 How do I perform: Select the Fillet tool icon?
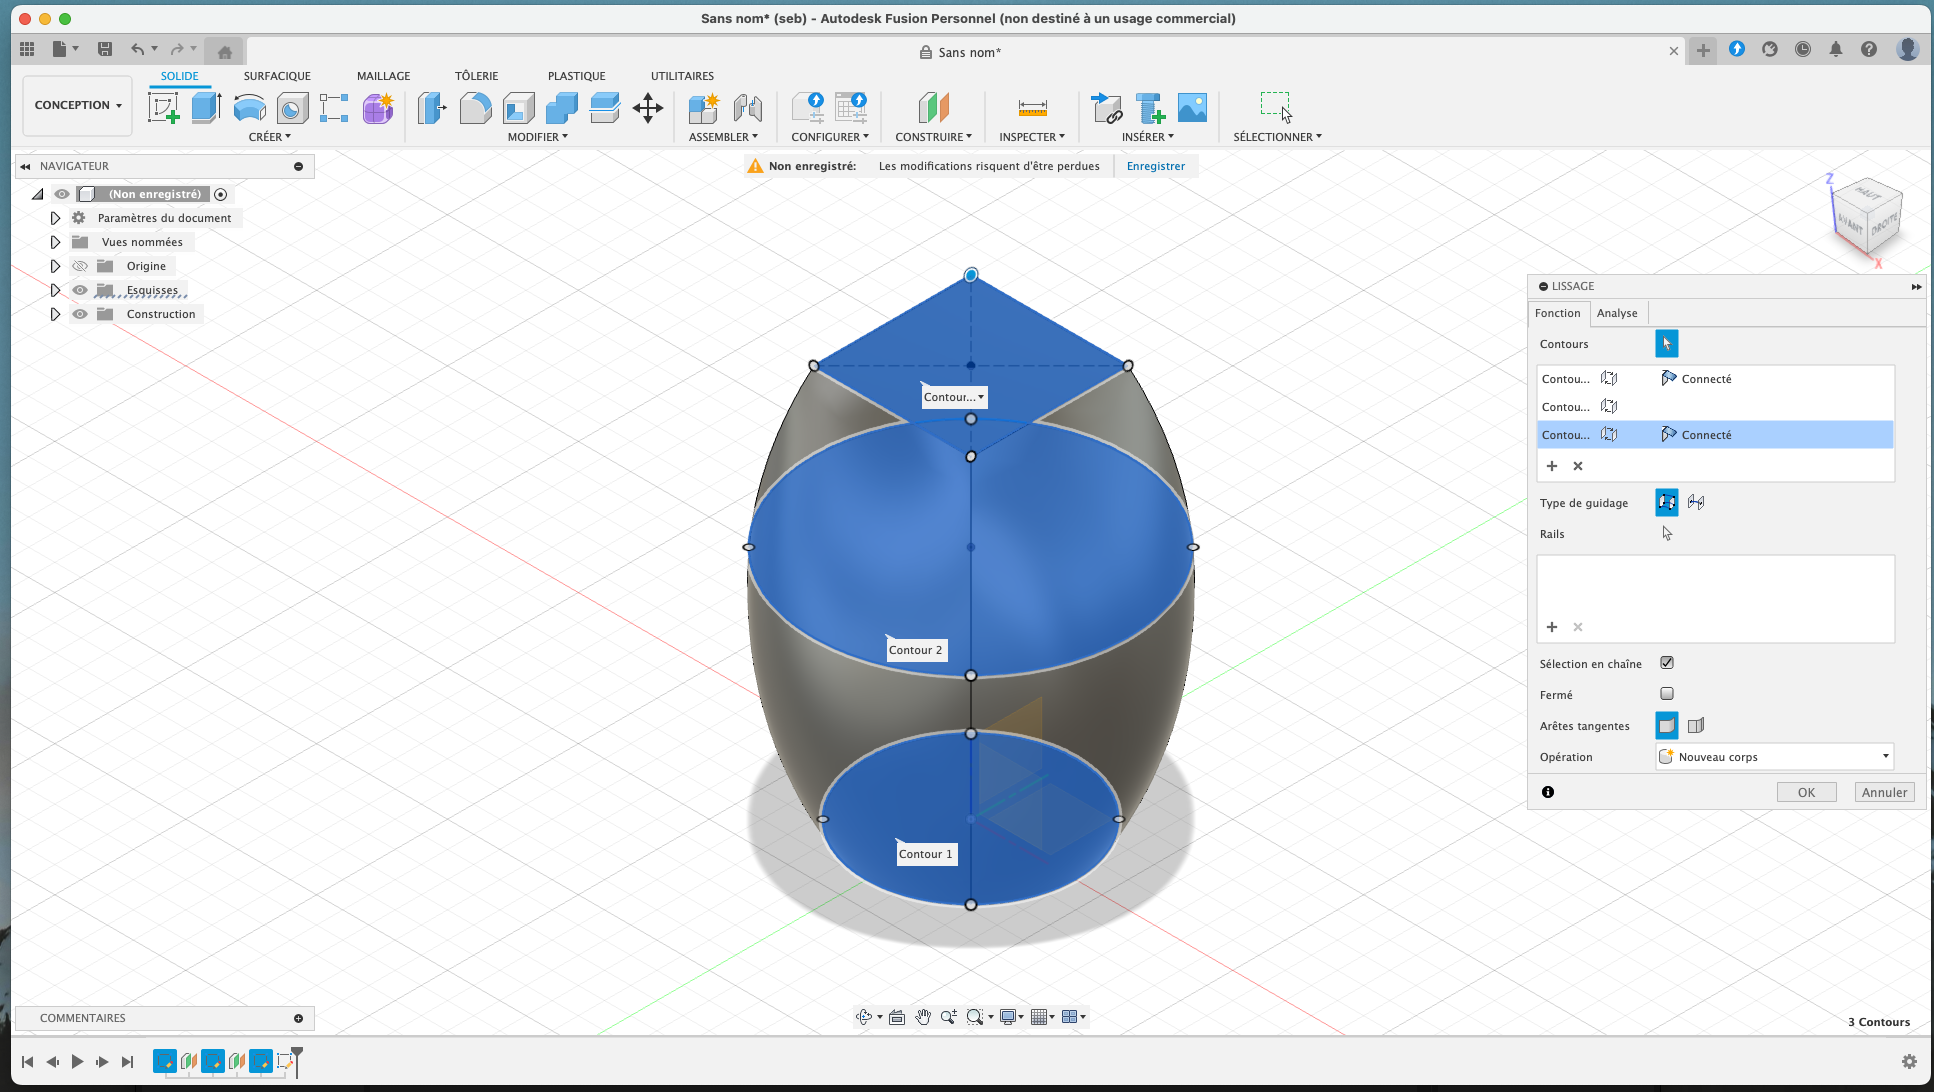[x=475, y=107]
